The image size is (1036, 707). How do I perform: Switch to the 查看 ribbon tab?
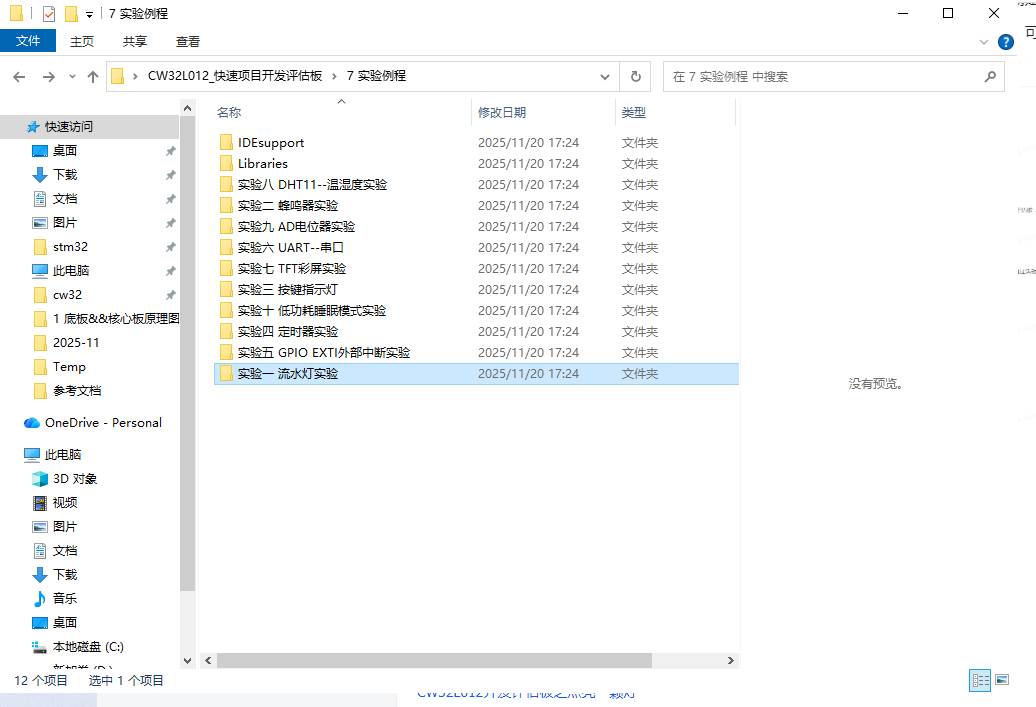click(186, 42)
